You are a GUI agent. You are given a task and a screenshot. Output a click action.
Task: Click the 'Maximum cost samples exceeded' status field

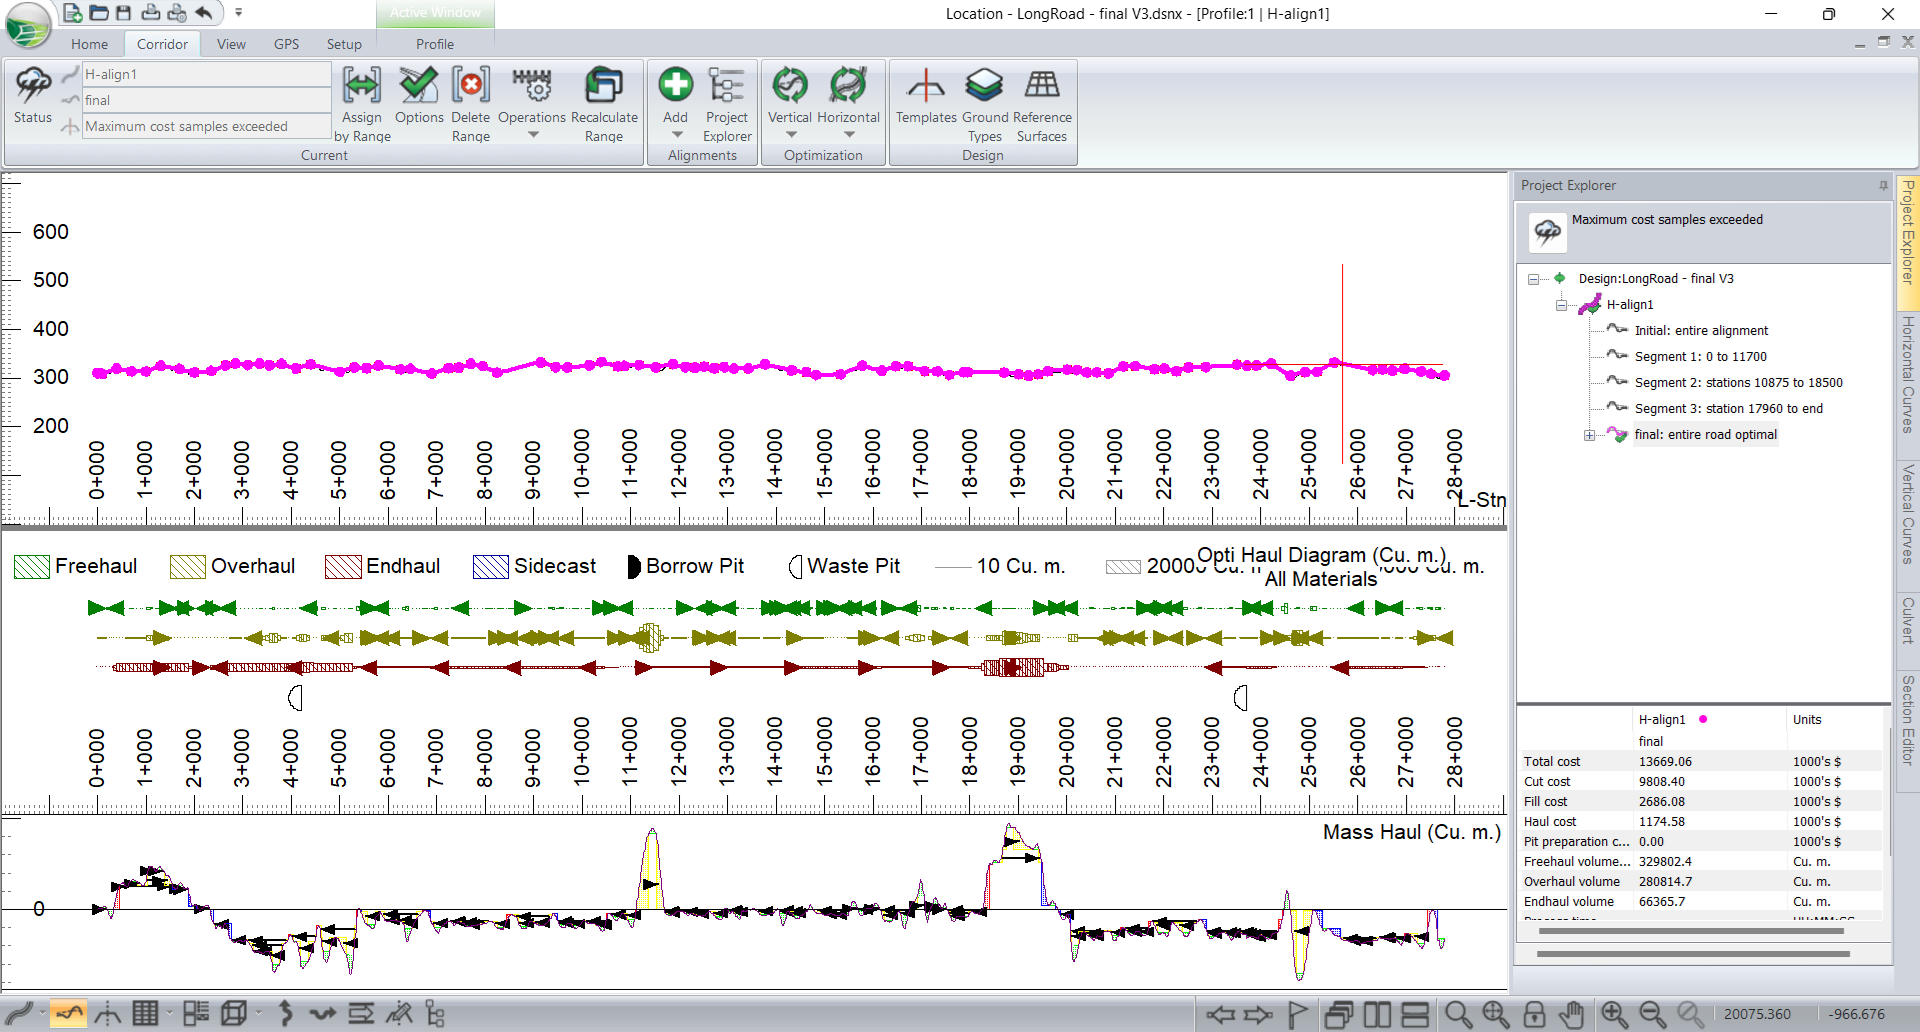coord(206,126)
